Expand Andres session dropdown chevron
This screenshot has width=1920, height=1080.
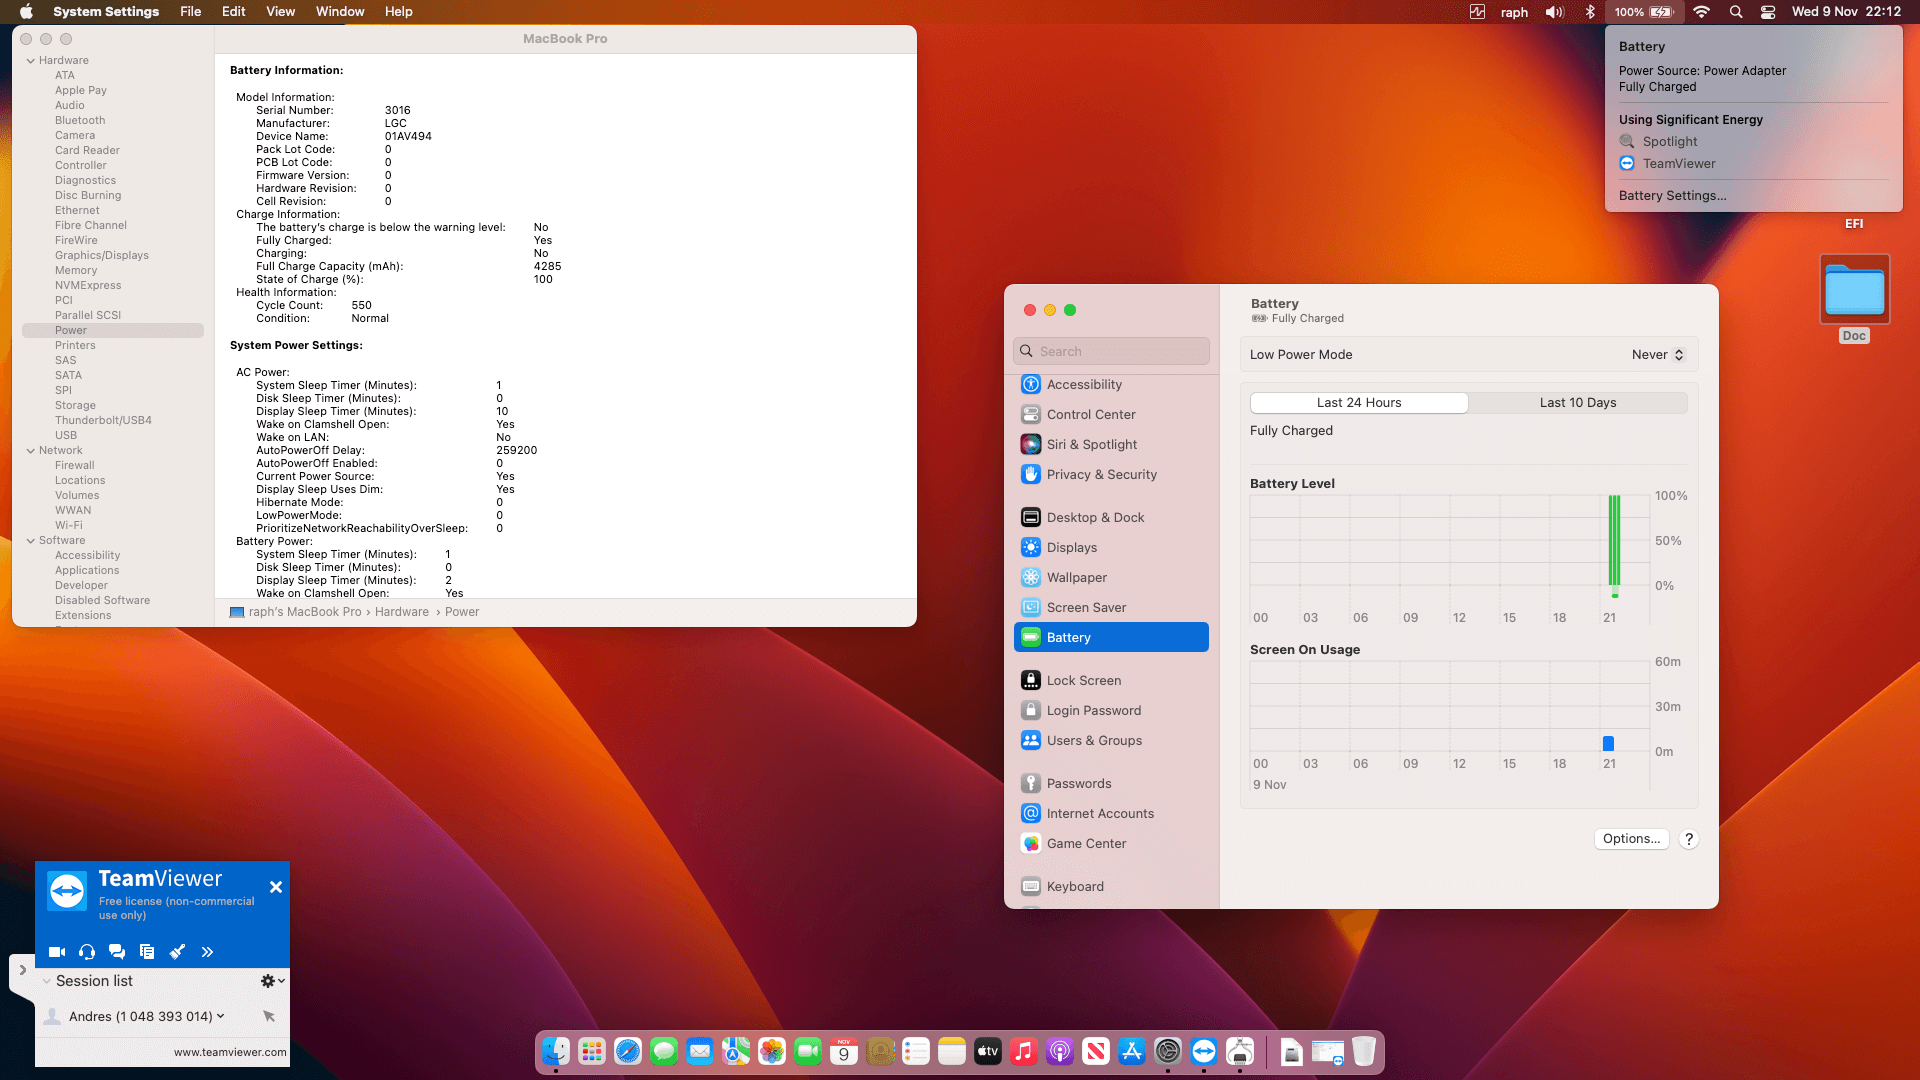coord(221,1016)
